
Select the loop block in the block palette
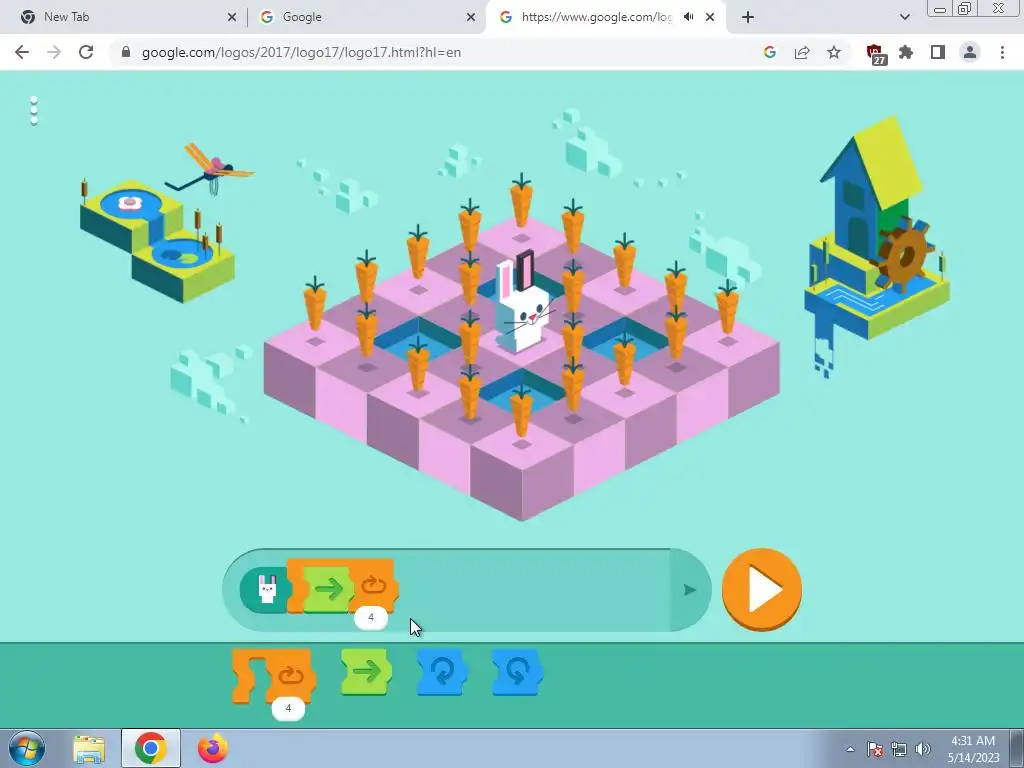[274, 677]
